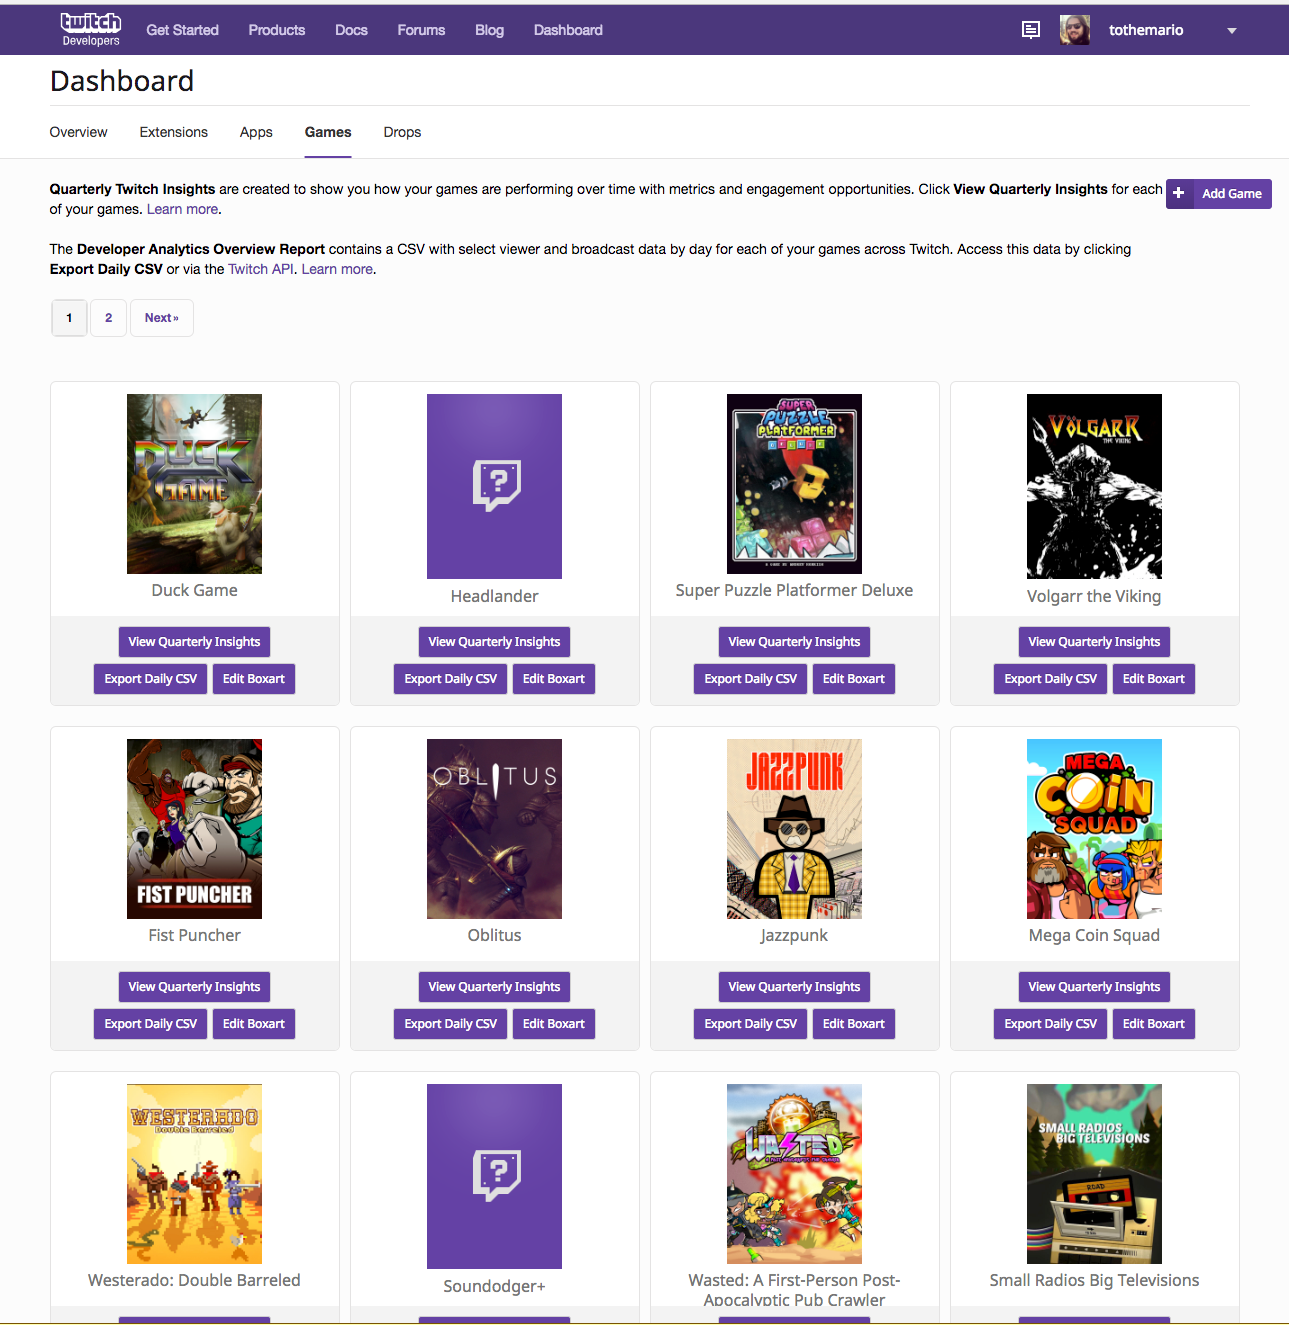
Task: Switch to the Extensions tab
Action: click(x=174, y=132)
